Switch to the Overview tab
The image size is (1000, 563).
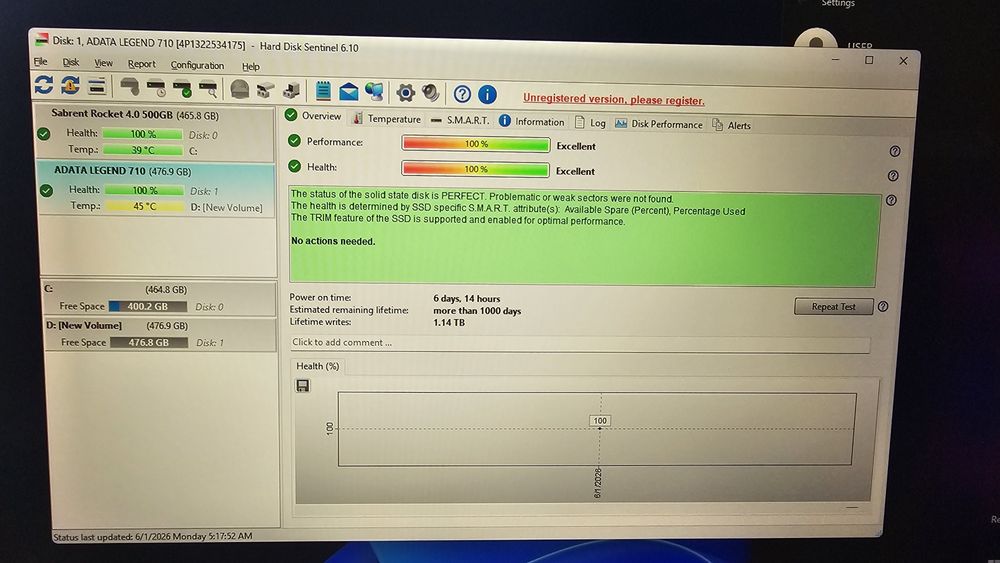[313, 115]
